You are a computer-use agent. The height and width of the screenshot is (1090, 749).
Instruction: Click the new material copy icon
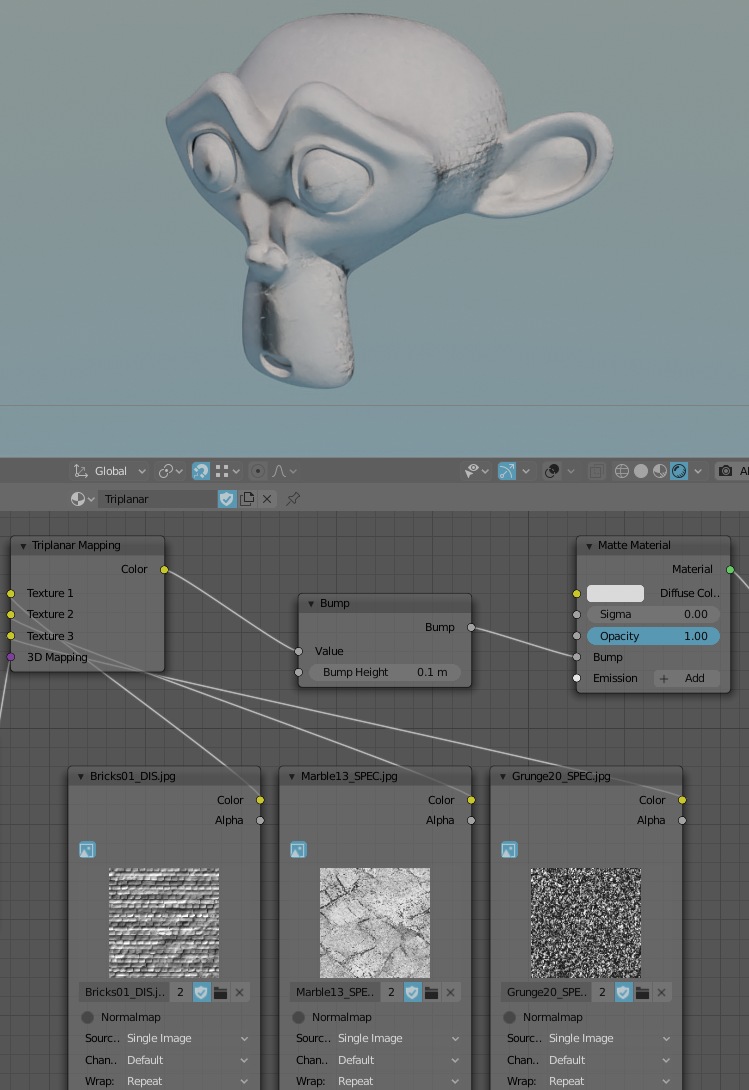pyautogui.click(x=247, y=498)
